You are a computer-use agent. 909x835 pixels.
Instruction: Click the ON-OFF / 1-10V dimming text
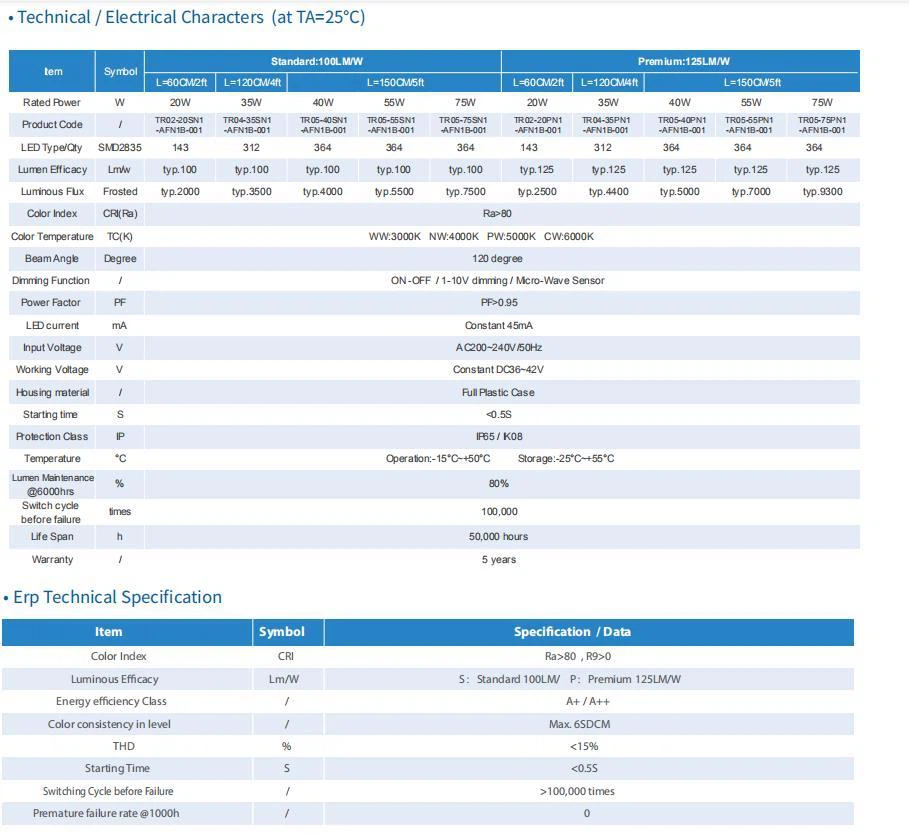[497, 281]
